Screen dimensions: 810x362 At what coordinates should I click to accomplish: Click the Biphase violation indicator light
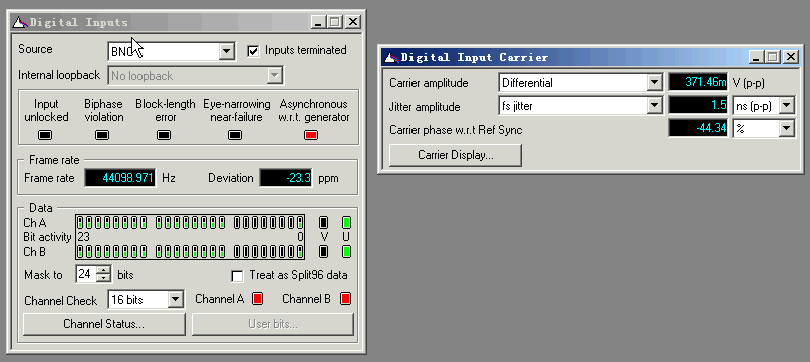tap(102, 135)
